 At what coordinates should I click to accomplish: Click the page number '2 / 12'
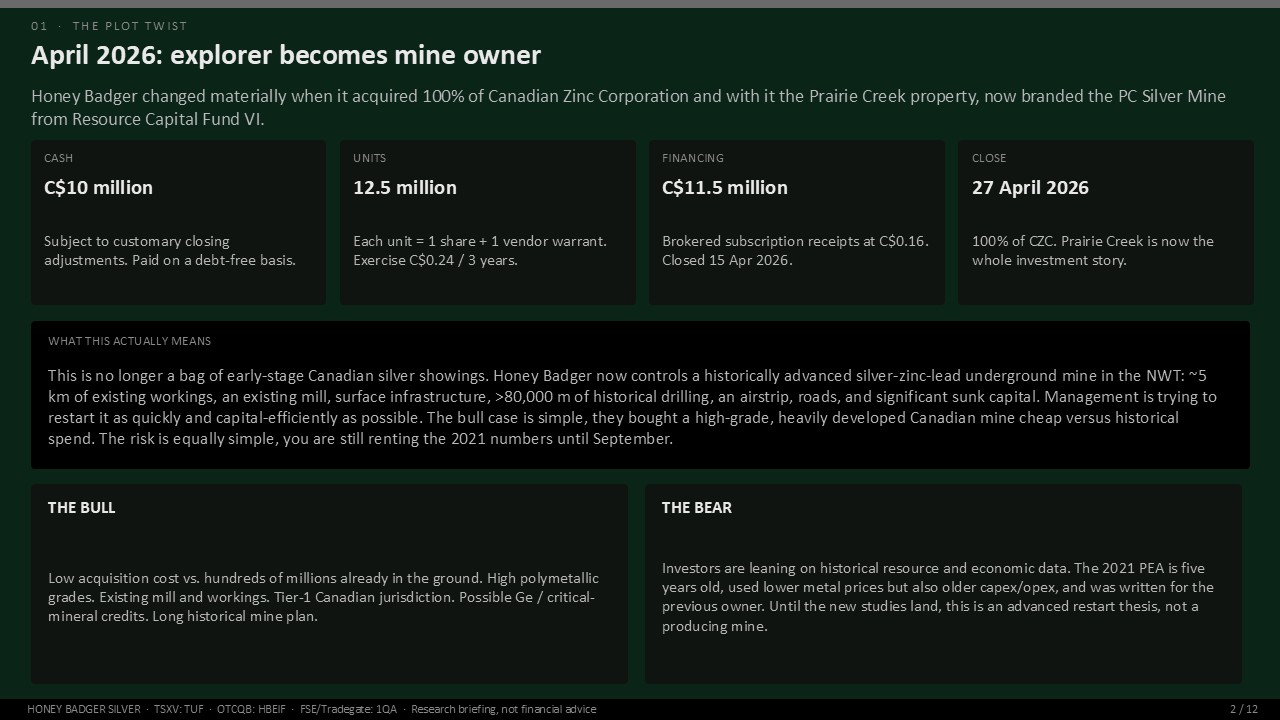click(x=1244, y=709)
